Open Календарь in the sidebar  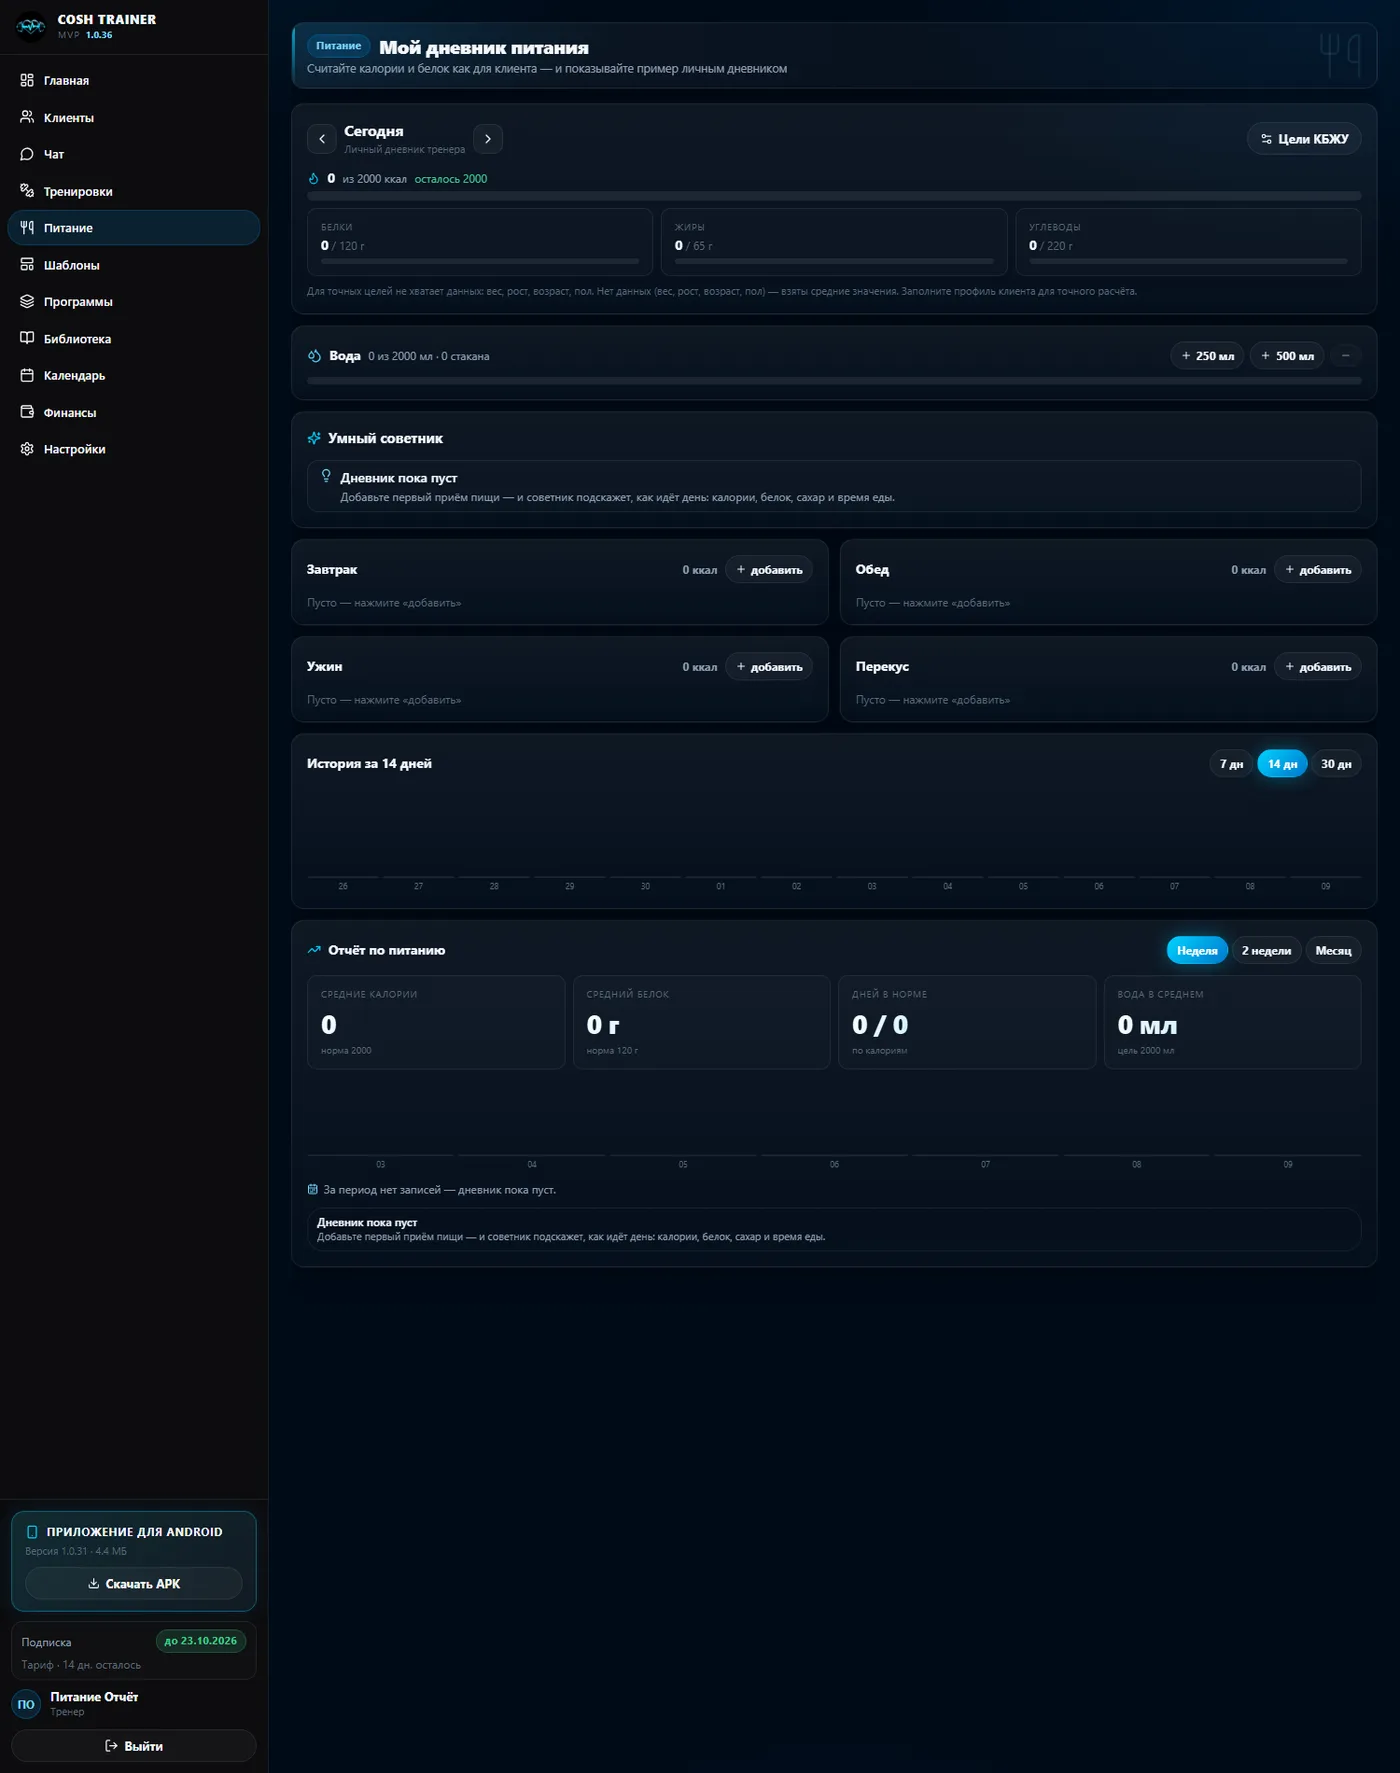pos(134,375)
